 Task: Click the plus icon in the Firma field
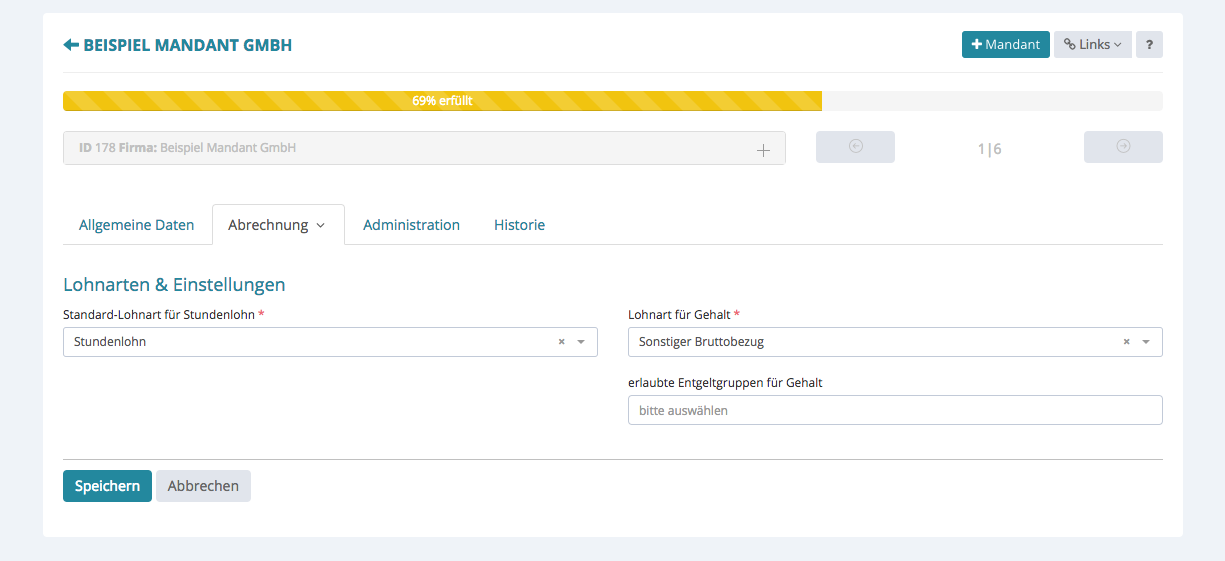point(763,149)
